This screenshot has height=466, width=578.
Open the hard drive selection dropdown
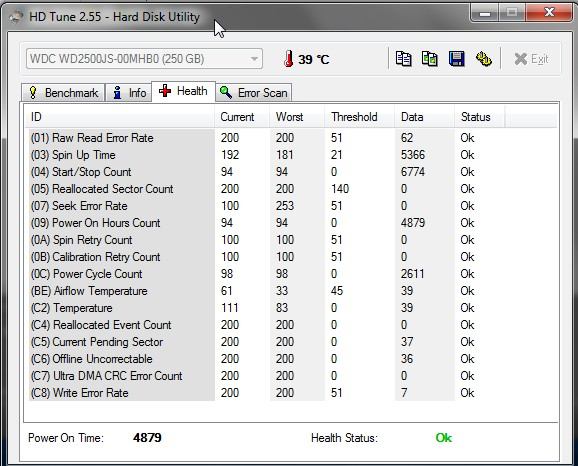point(144,59)
